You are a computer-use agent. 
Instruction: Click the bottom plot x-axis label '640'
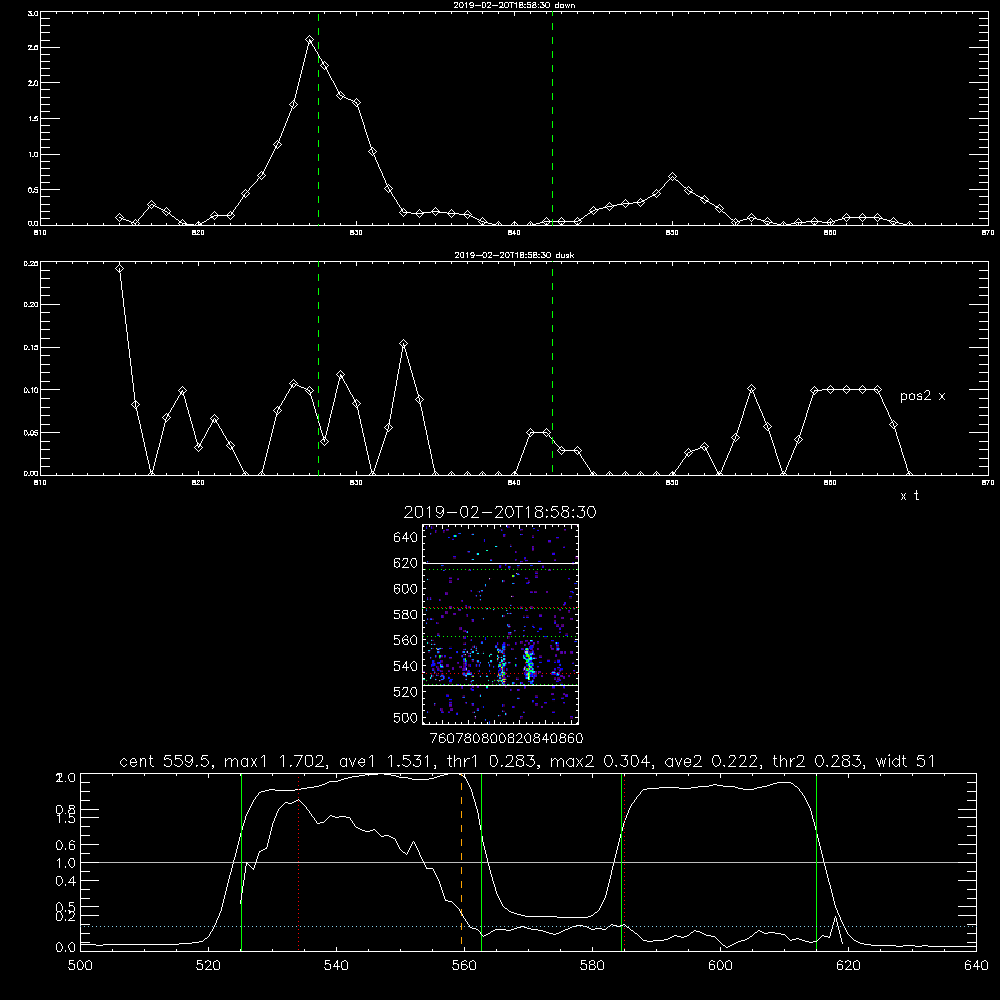(x=976, y=966)
